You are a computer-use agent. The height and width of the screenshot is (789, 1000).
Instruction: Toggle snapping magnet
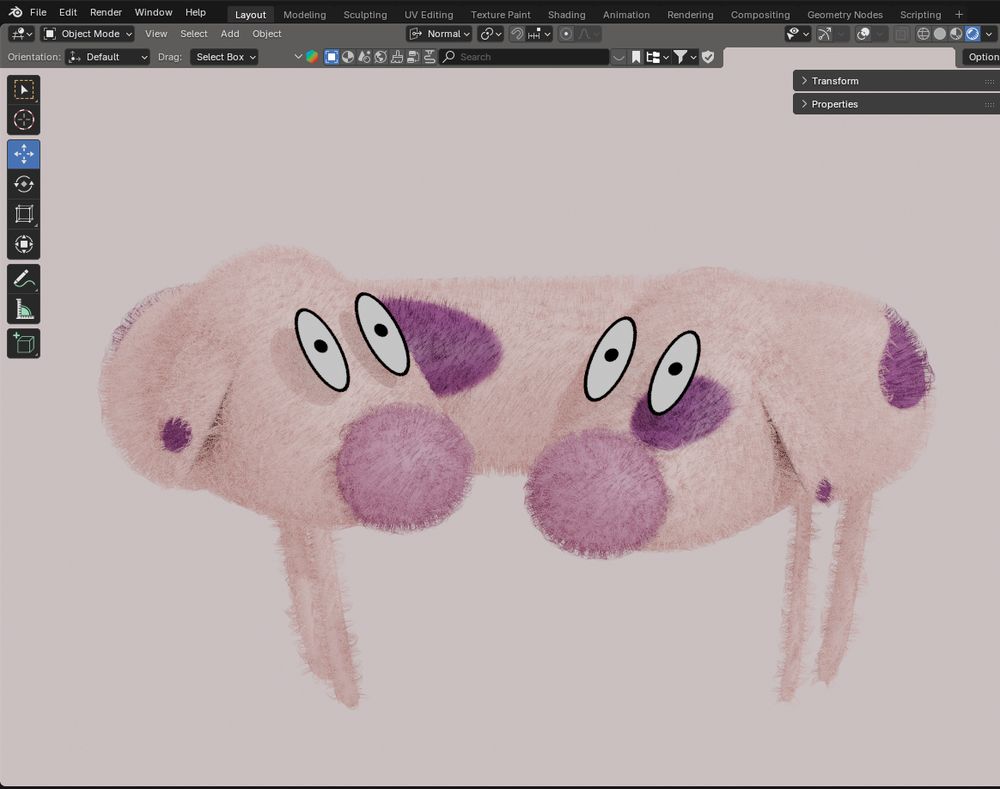517,34
